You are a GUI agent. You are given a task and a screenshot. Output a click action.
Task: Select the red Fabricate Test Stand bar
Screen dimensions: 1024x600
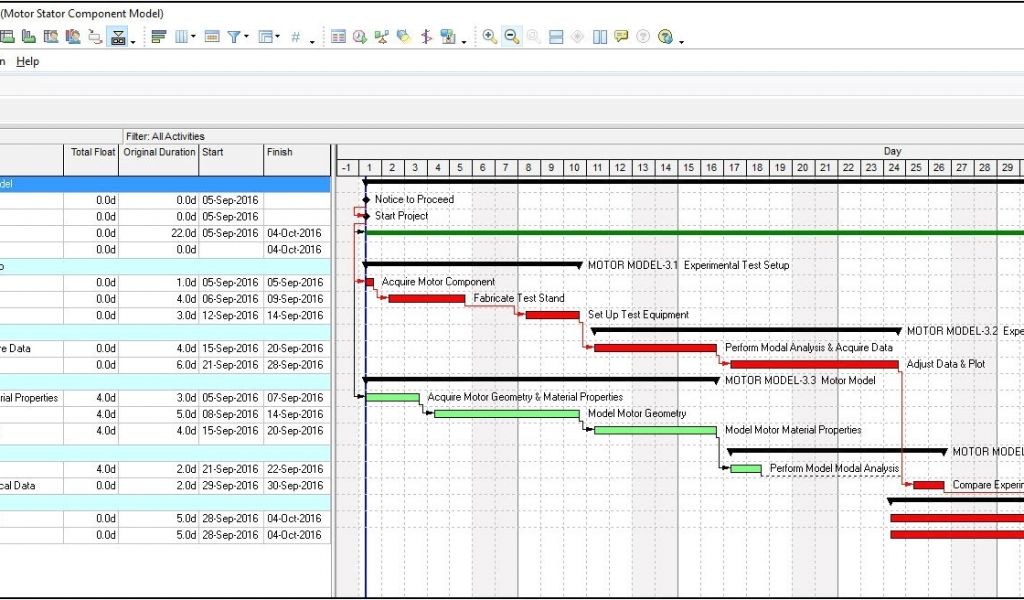pos(426,298)
